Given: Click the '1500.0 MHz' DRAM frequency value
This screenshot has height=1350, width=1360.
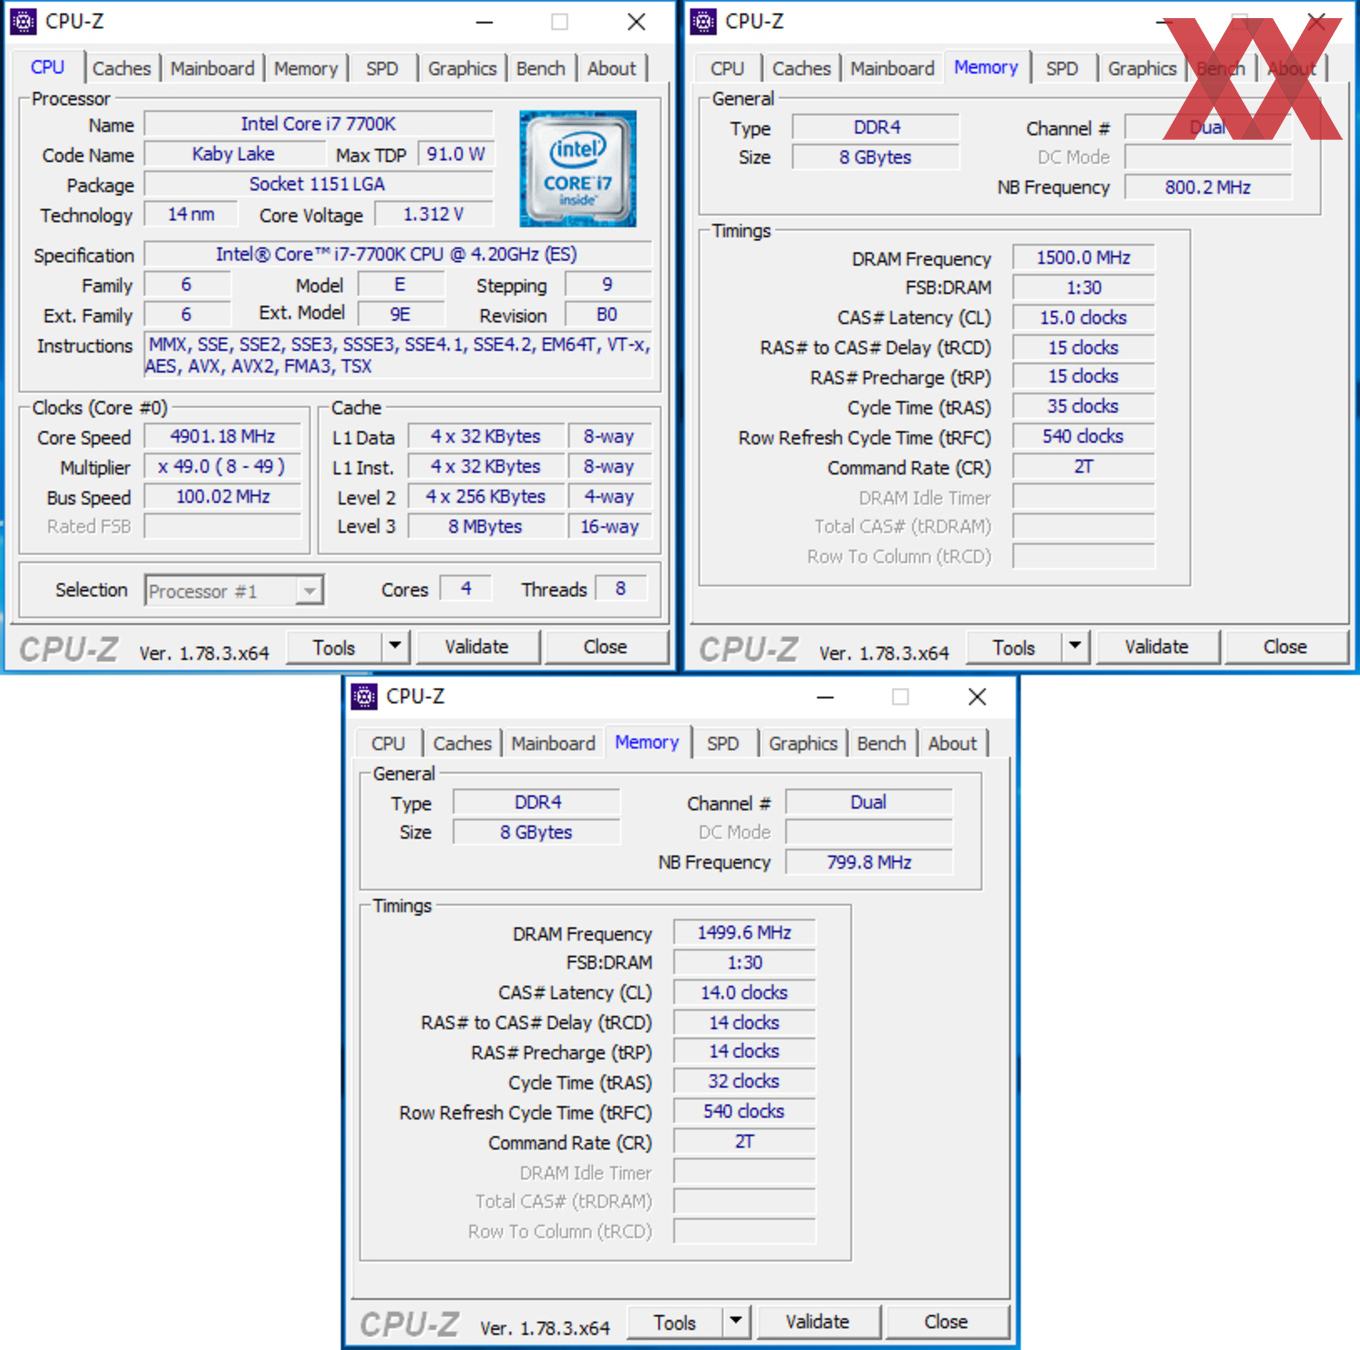Looking at the screenshot, I should tap(1084, 257).
